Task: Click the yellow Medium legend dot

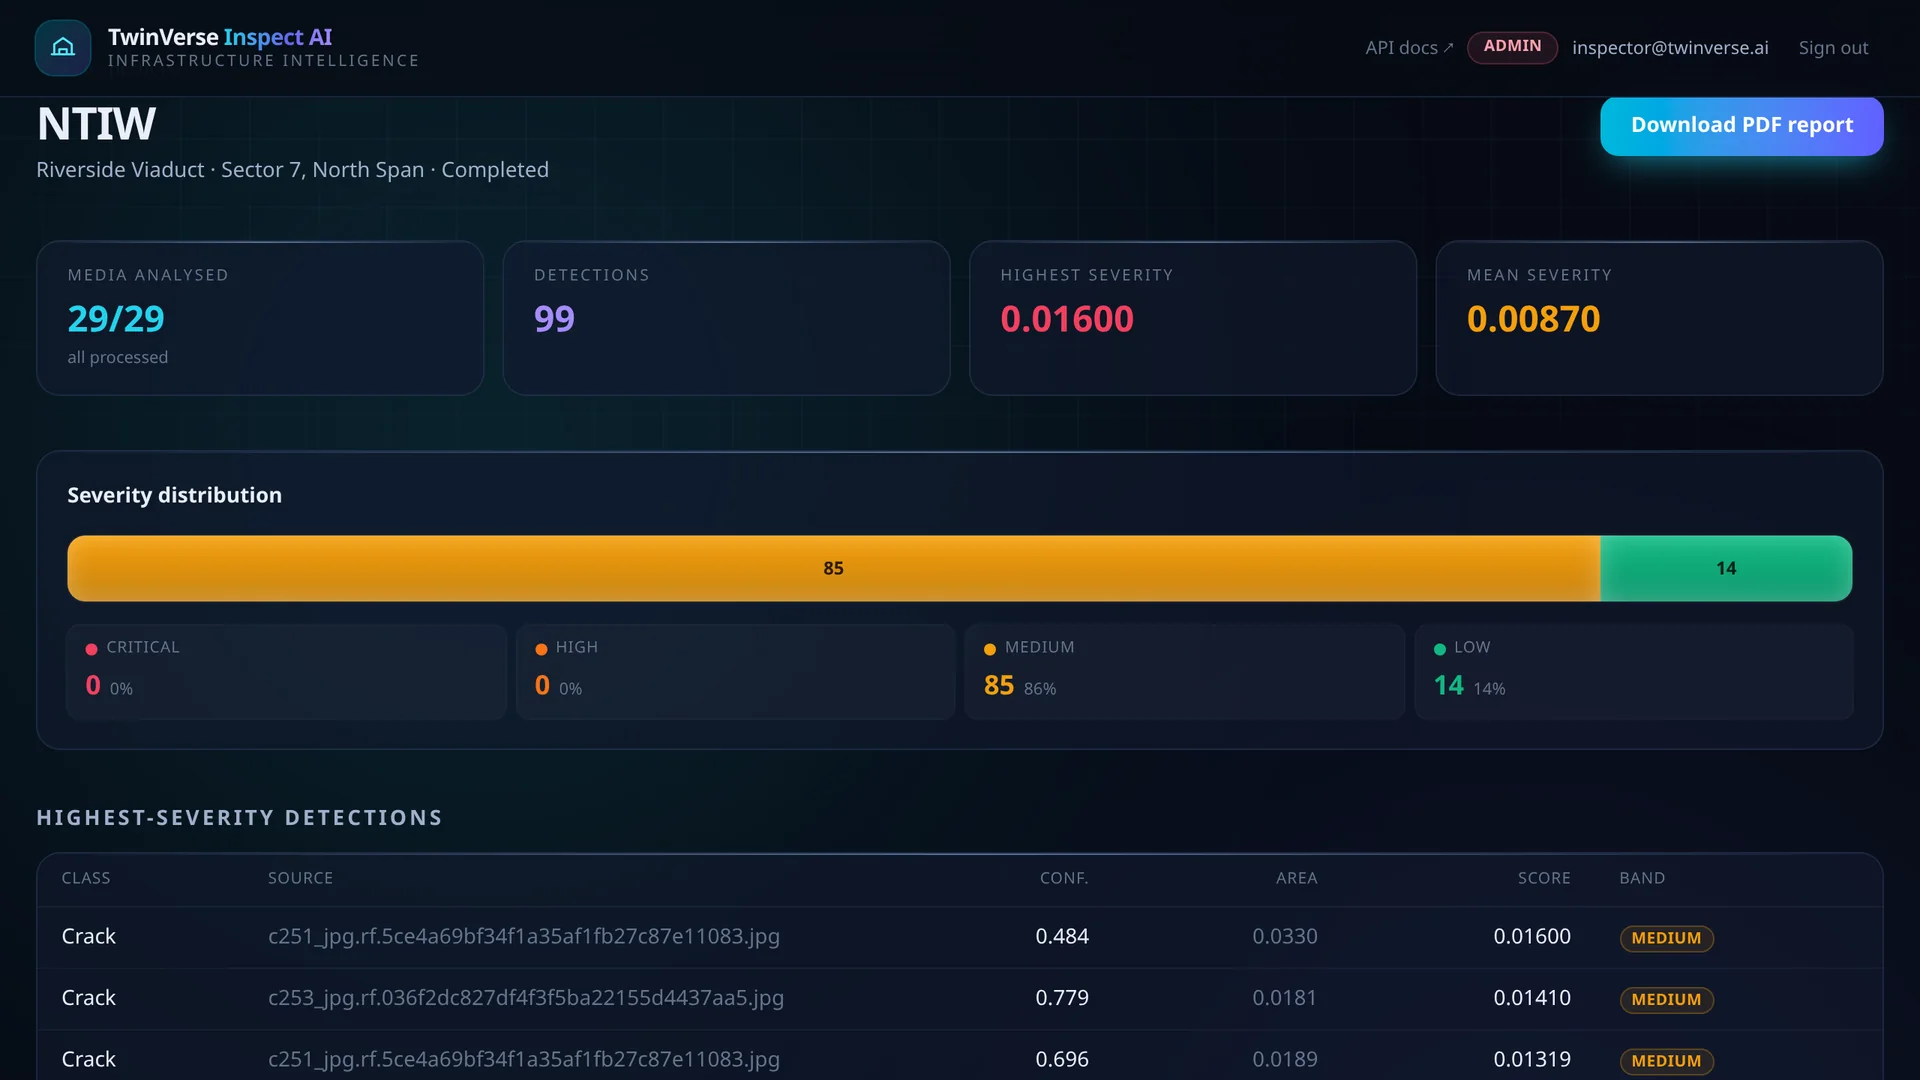Action: point(990,649)
